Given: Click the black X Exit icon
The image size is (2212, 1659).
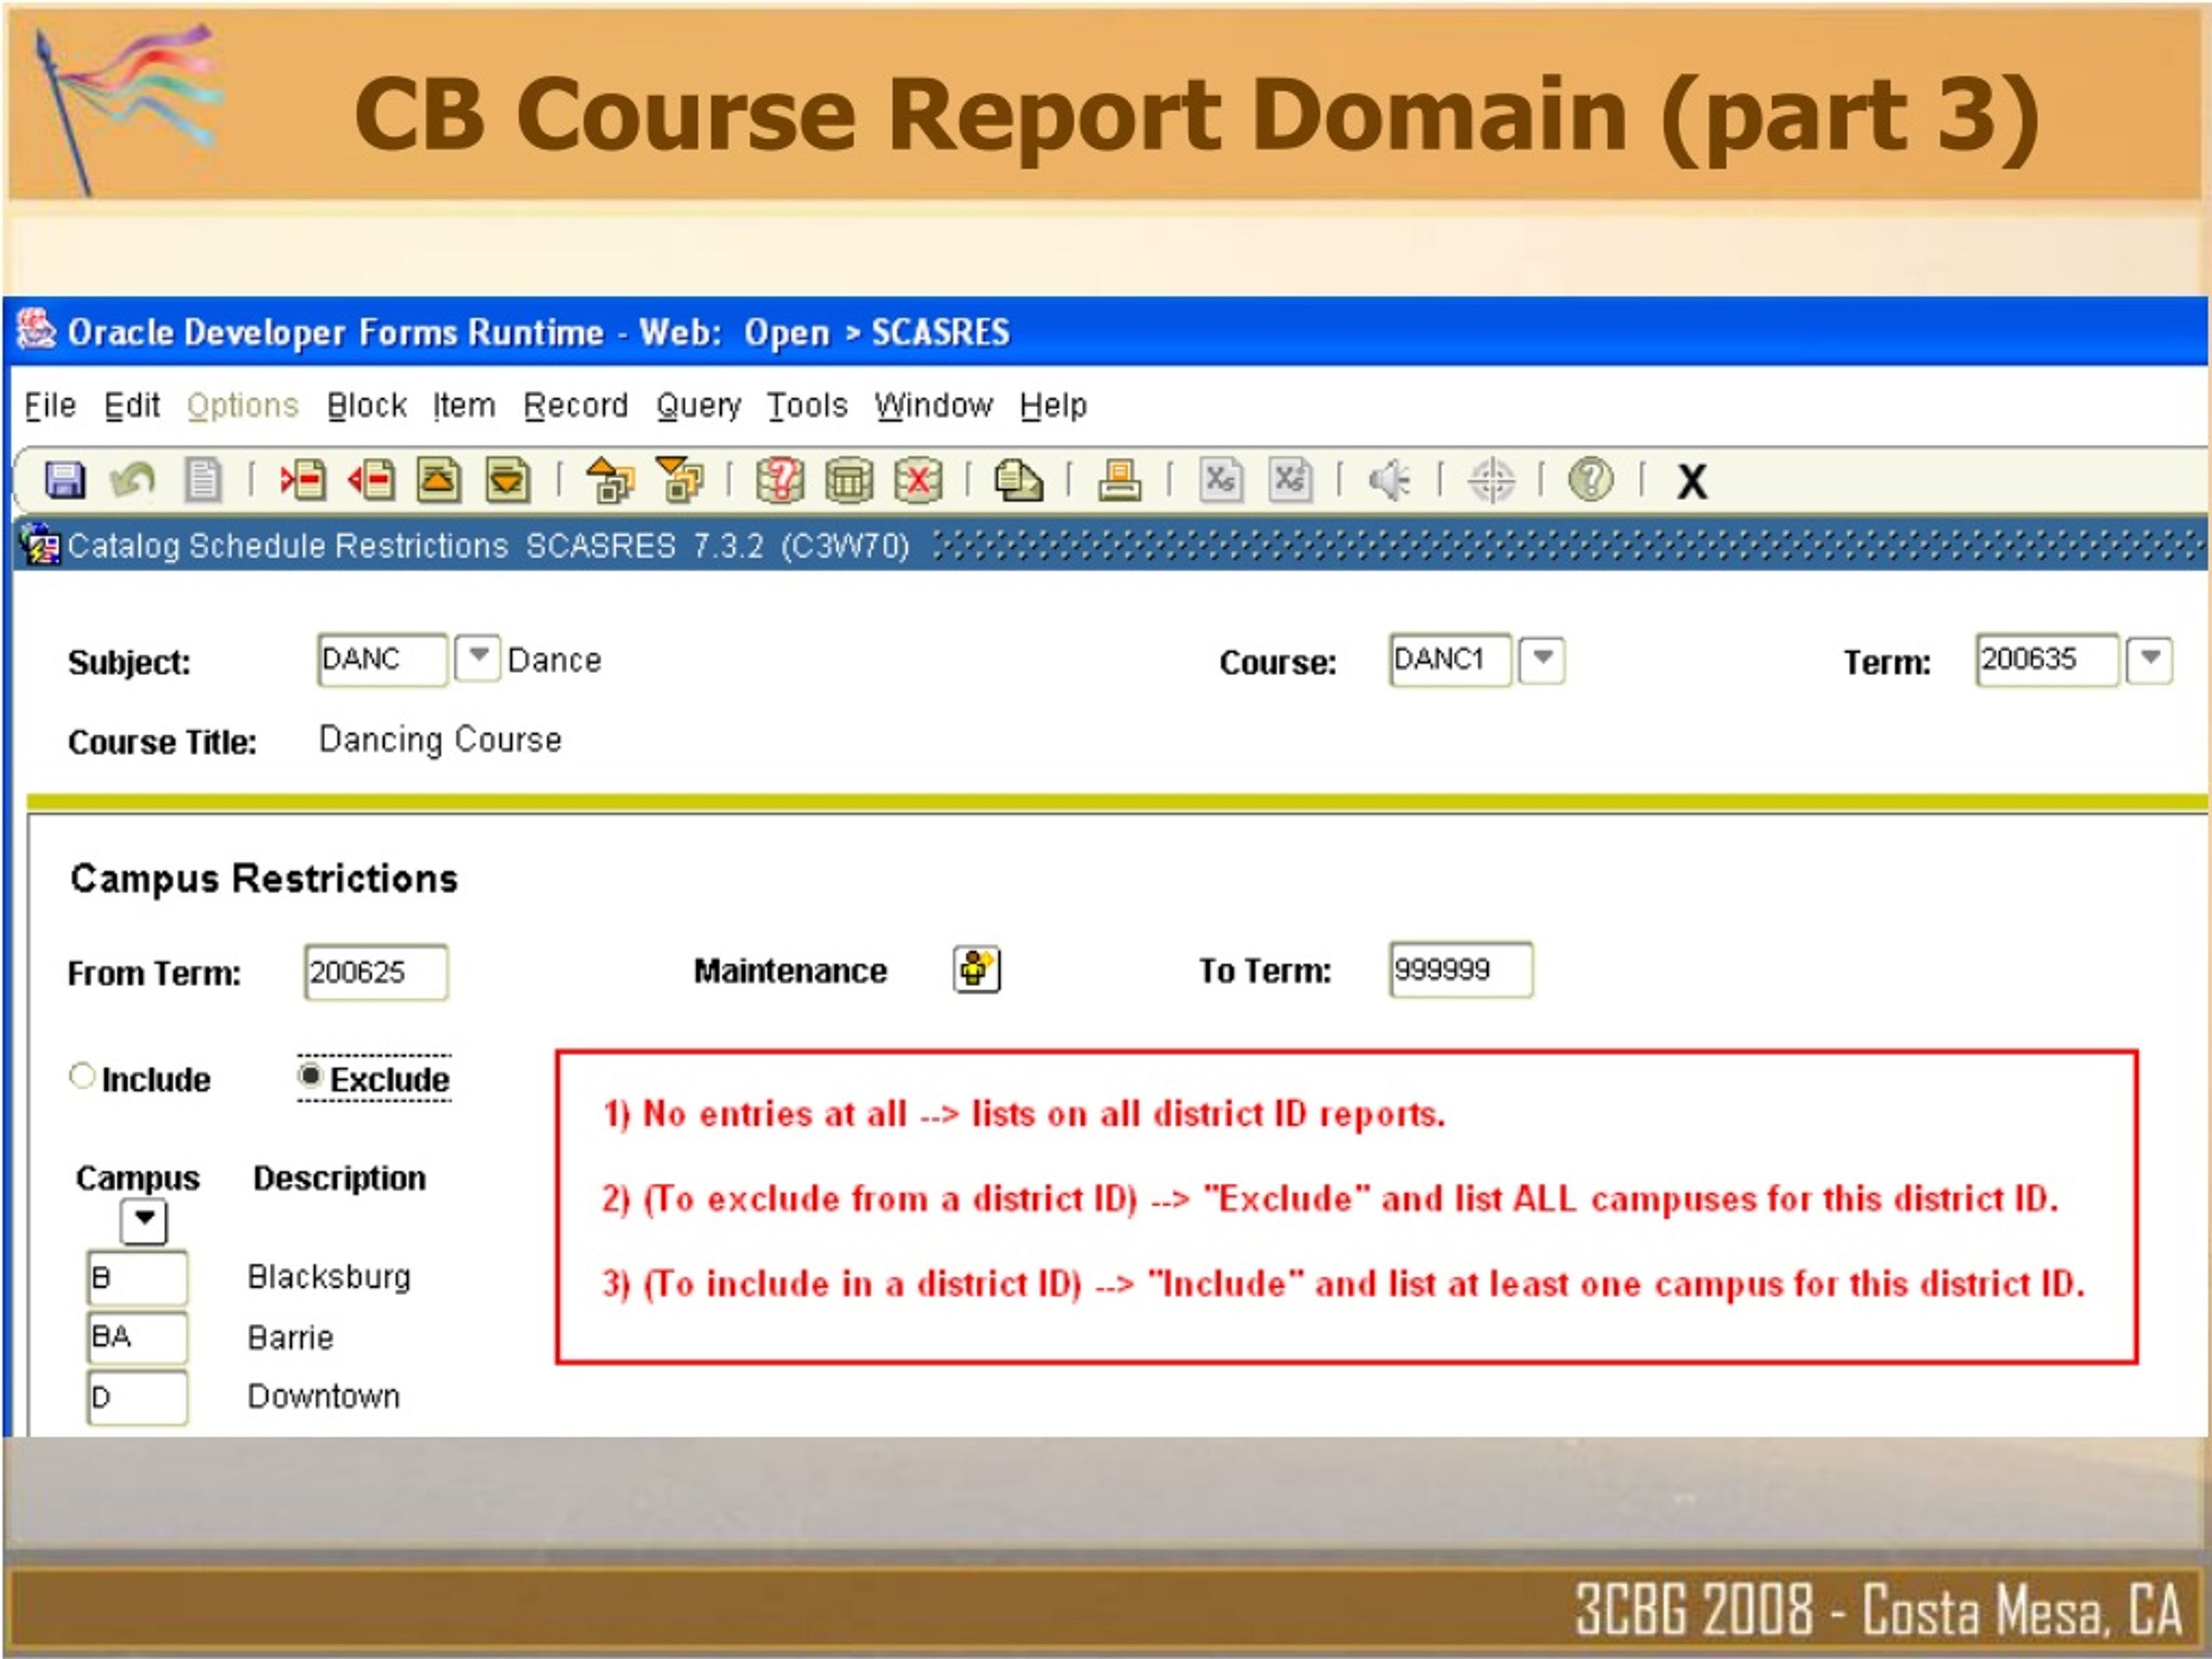Looking at the screenshot, I should (1692, 482).
